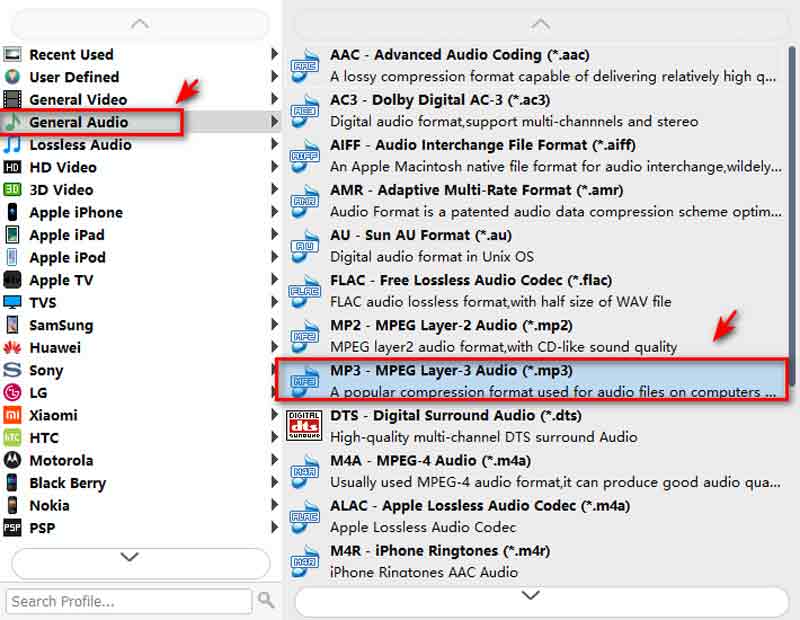Click the M4R ringtone format icon
Viewport: 800px width, 620px height.
[305, 561]
